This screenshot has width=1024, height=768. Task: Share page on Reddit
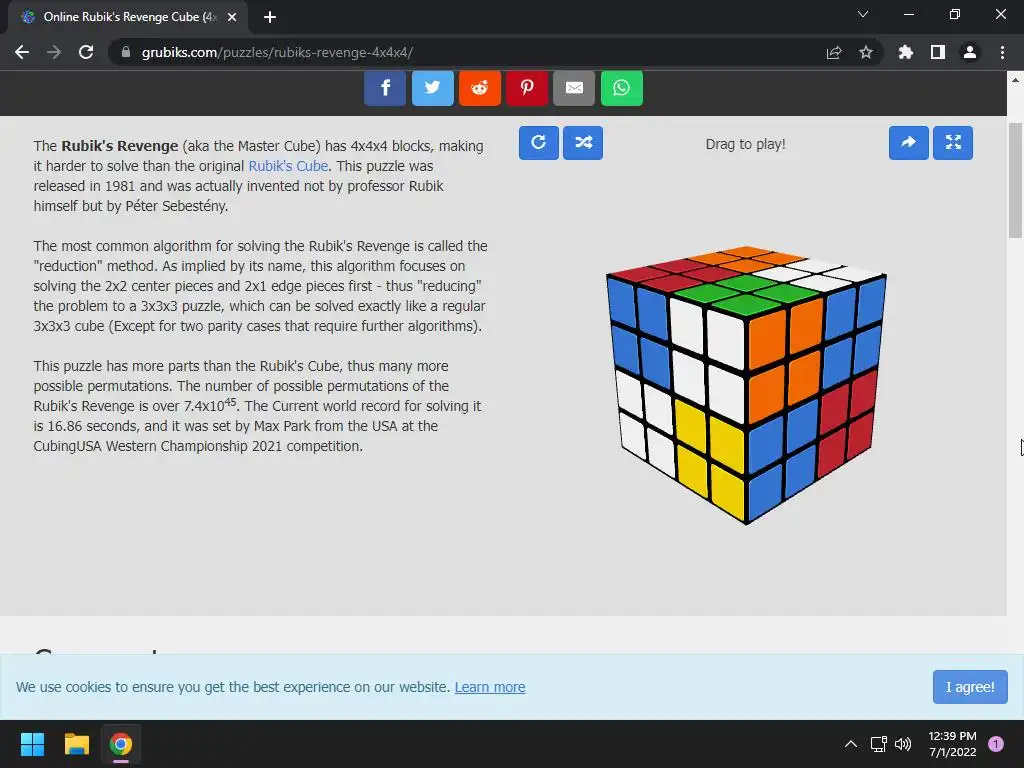click(x=479, y=88)
